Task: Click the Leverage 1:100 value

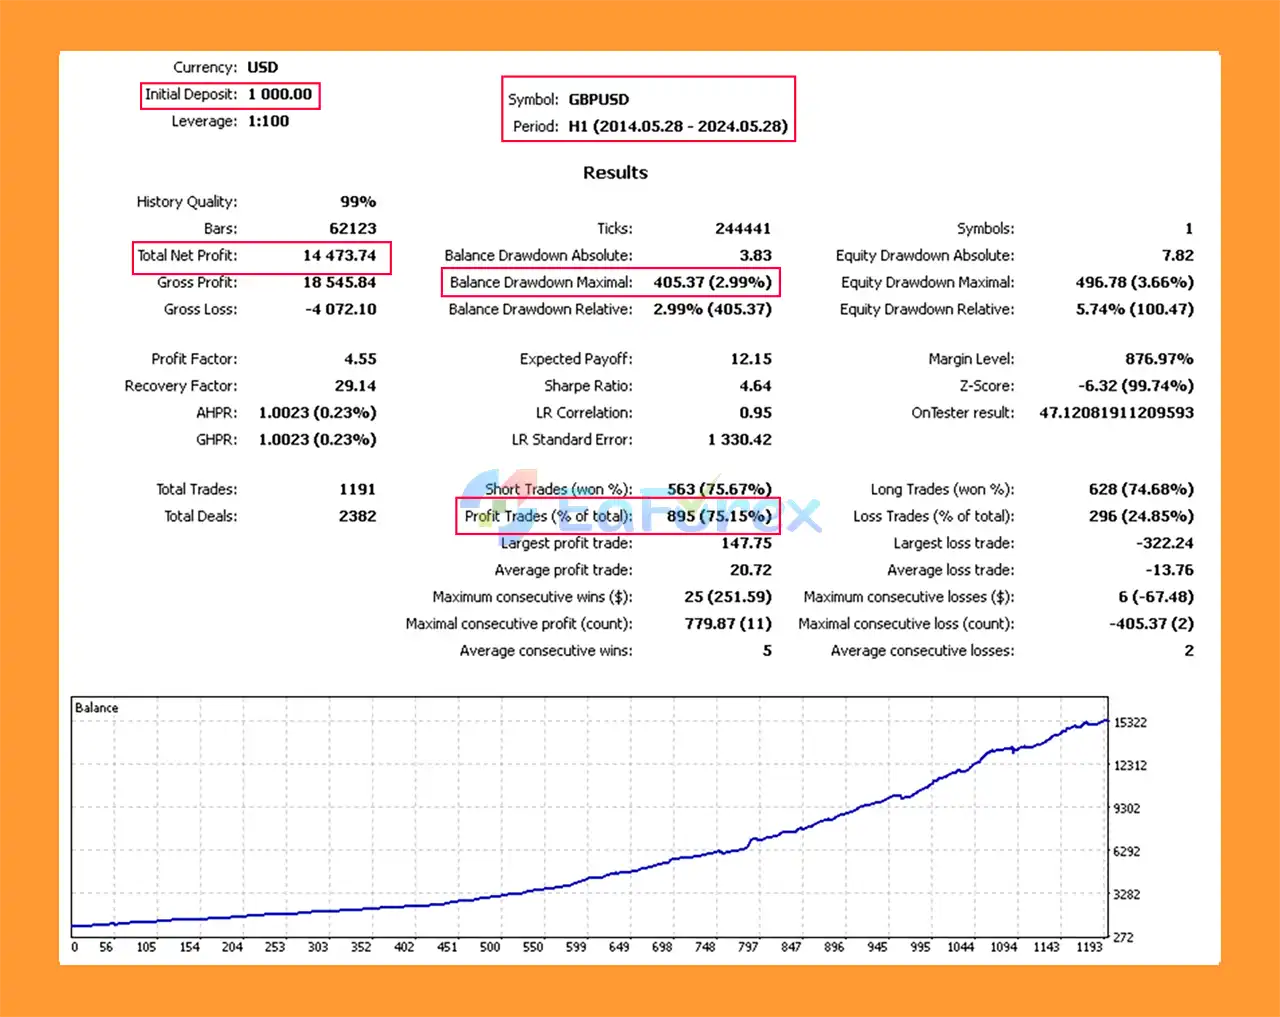Action: pyautogui.click(x=268, y=121)
